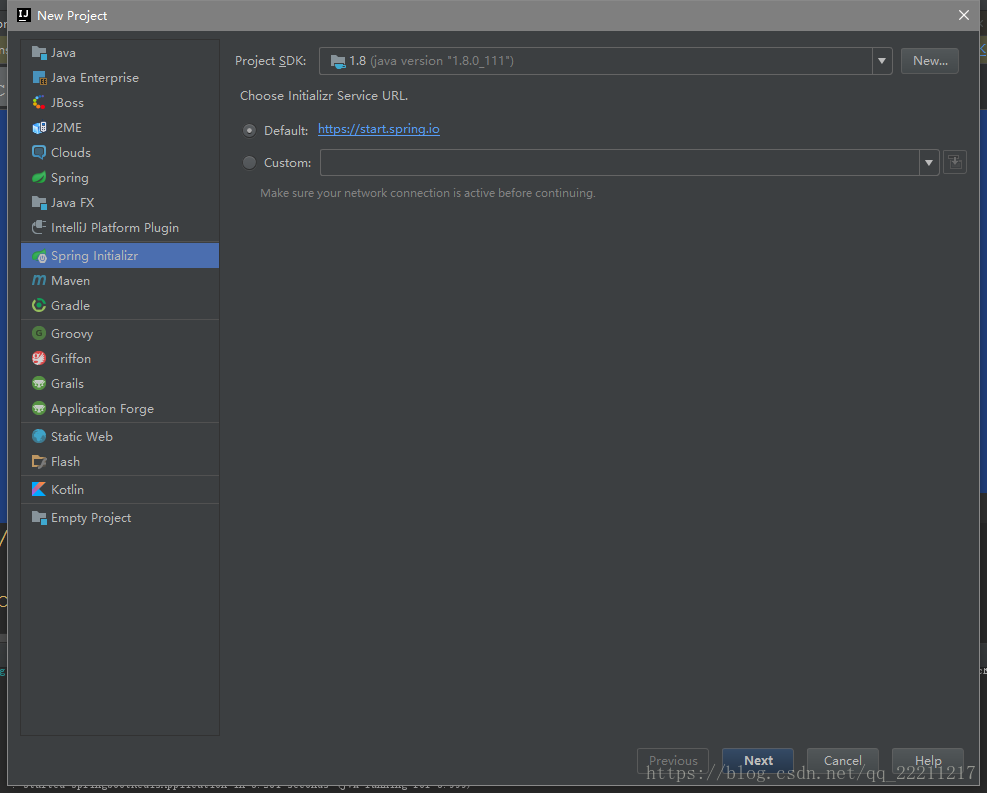Choose the JBoss icon in list

click(x=39, y=103)
